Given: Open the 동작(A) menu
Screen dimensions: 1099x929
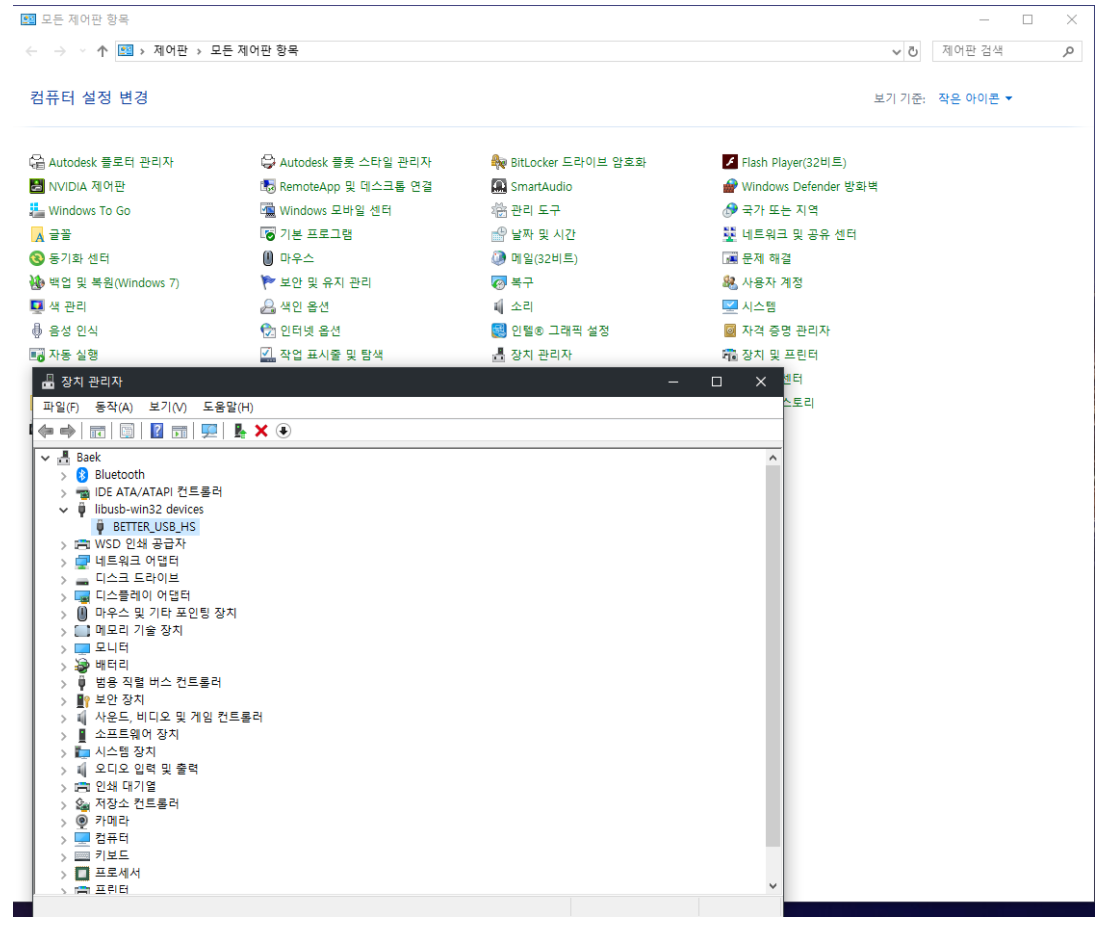Looking at the screenshot, I should tap(114, 407).
